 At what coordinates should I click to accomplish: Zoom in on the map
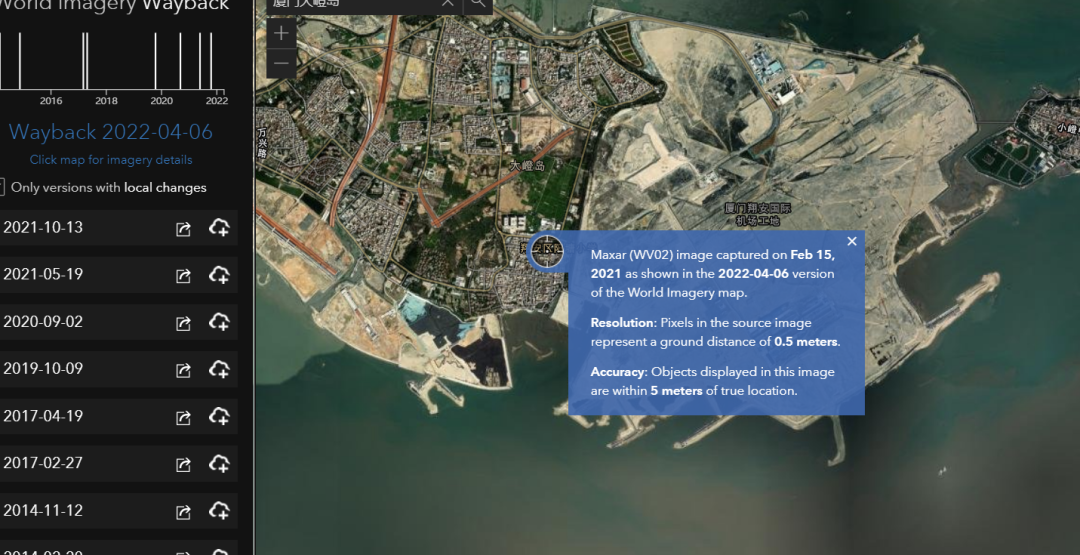pos(281,32)
